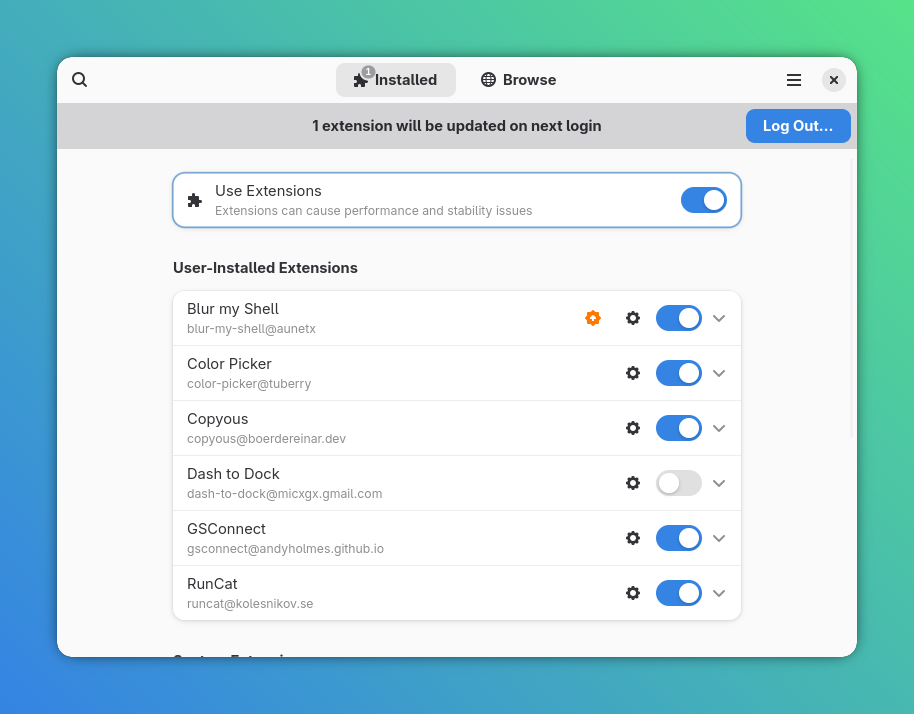Enable the Dash to Dock extension

pyautogui.click(x=678, y=483)
